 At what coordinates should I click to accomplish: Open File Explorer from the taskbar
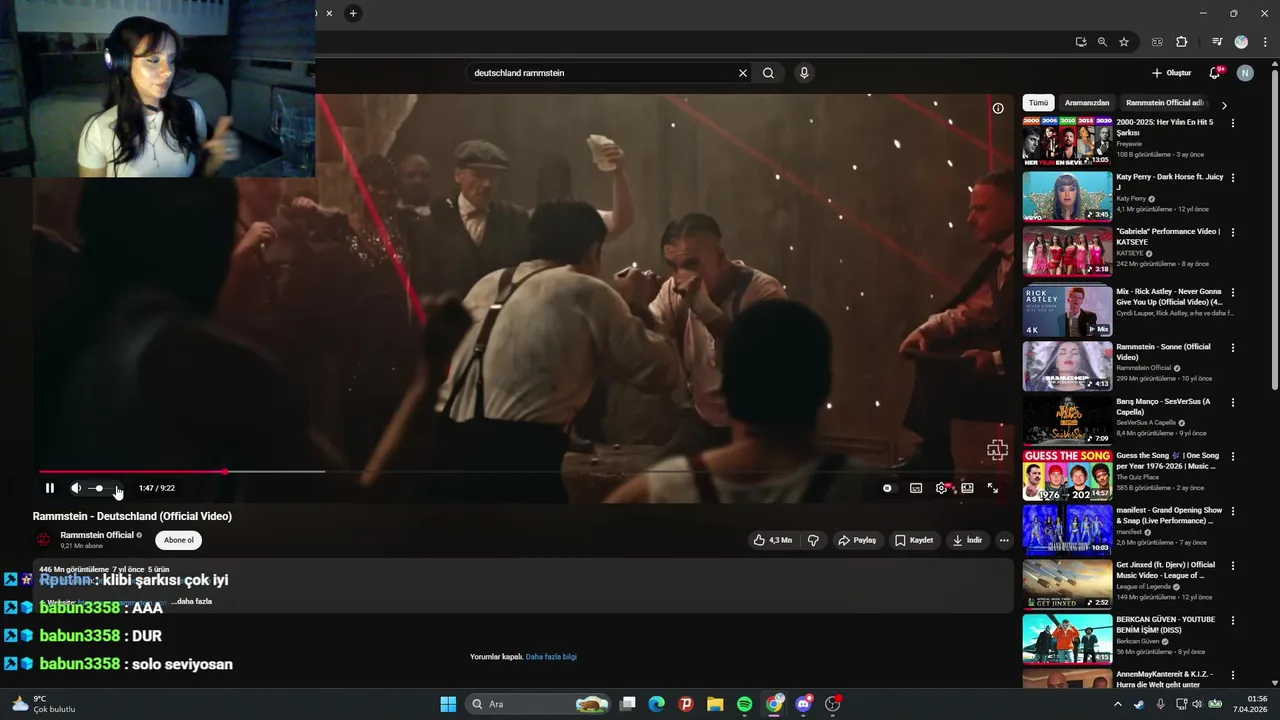point(715,704)
